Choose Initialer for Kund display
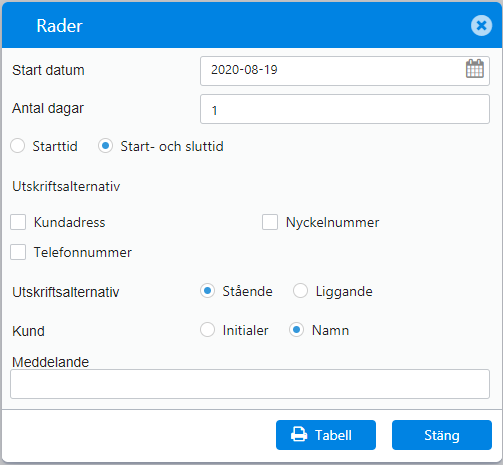The image size is (503, 465). (207, 330)
